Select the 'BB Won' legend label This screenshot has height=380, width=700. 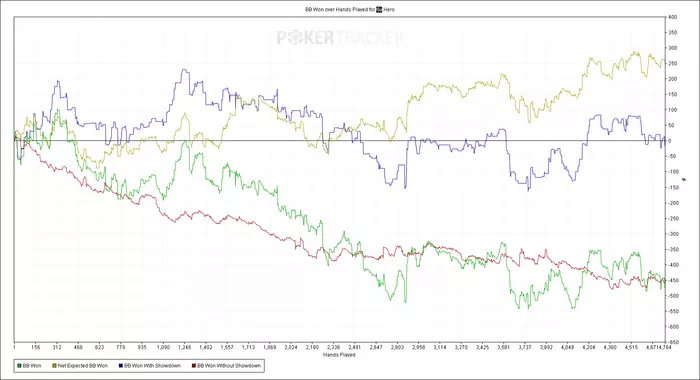pos(32,366)
